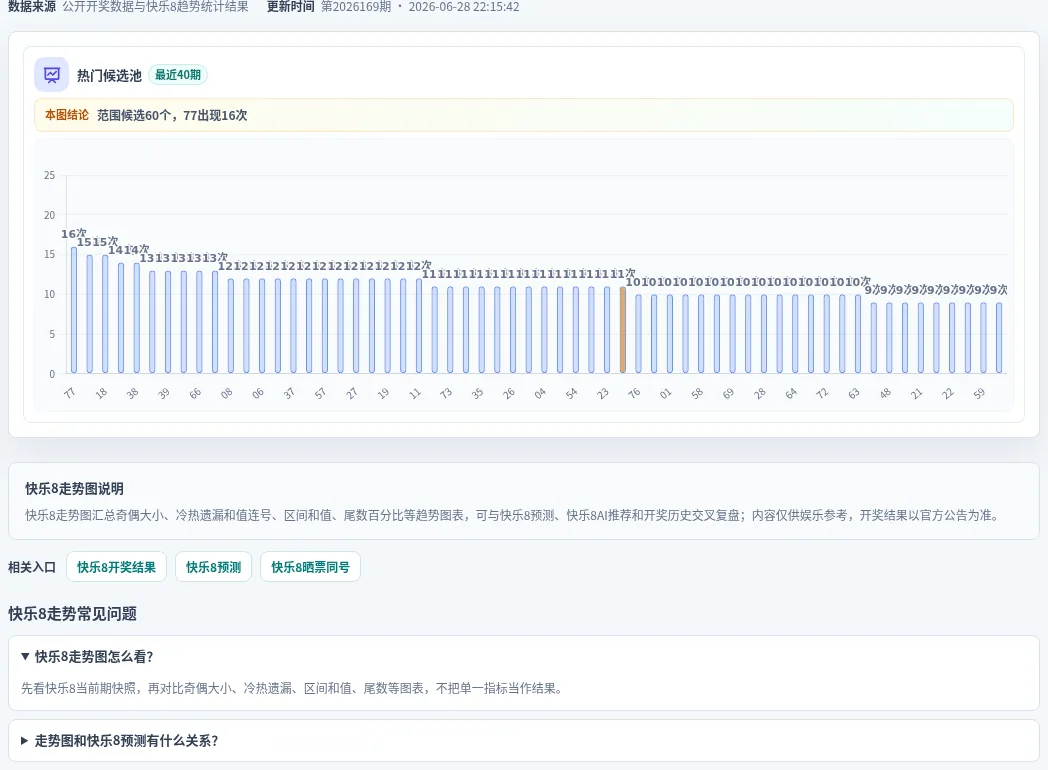Click x-axis label 69
Image resolution: width=1048 pixels, height=770 pixels.
coord(729,393)
